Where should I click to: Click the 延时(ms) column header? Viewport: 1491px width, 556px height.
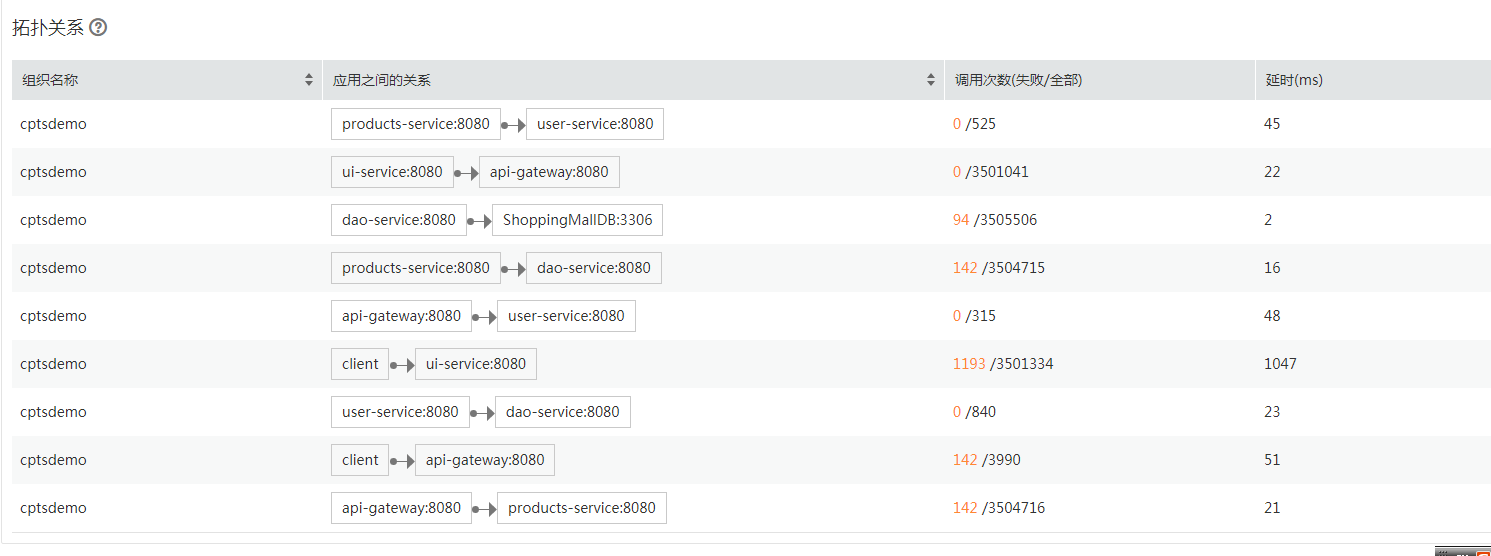pyautogui.click(x=1294, y=80)
